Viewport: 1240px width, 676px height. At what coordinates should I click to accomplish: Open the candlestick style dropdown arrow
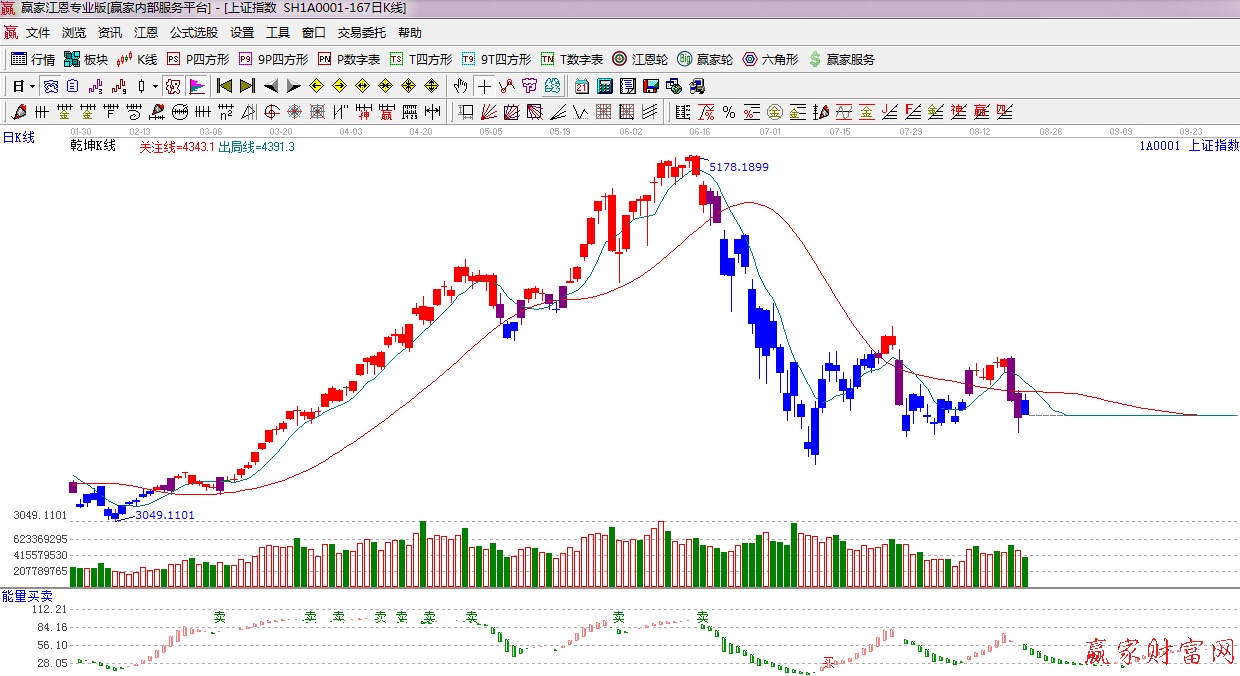tap(155, 85)
